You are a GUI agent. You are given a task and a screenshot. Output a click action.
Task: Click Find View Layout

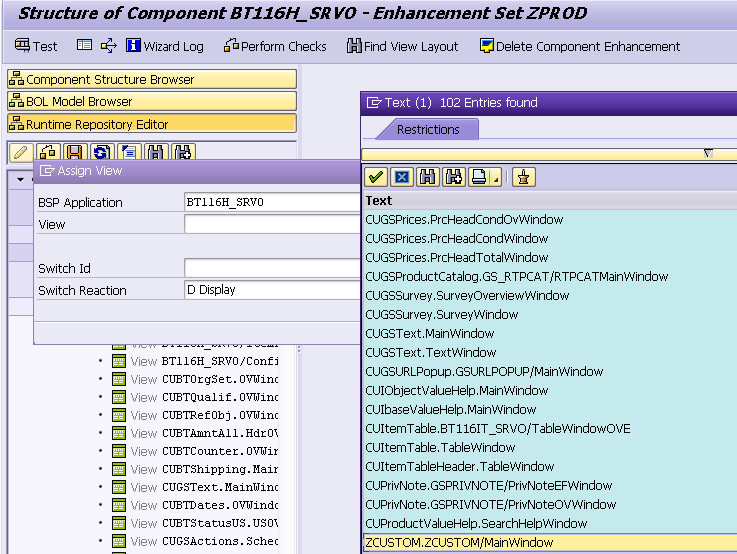[x=402, y=46]
